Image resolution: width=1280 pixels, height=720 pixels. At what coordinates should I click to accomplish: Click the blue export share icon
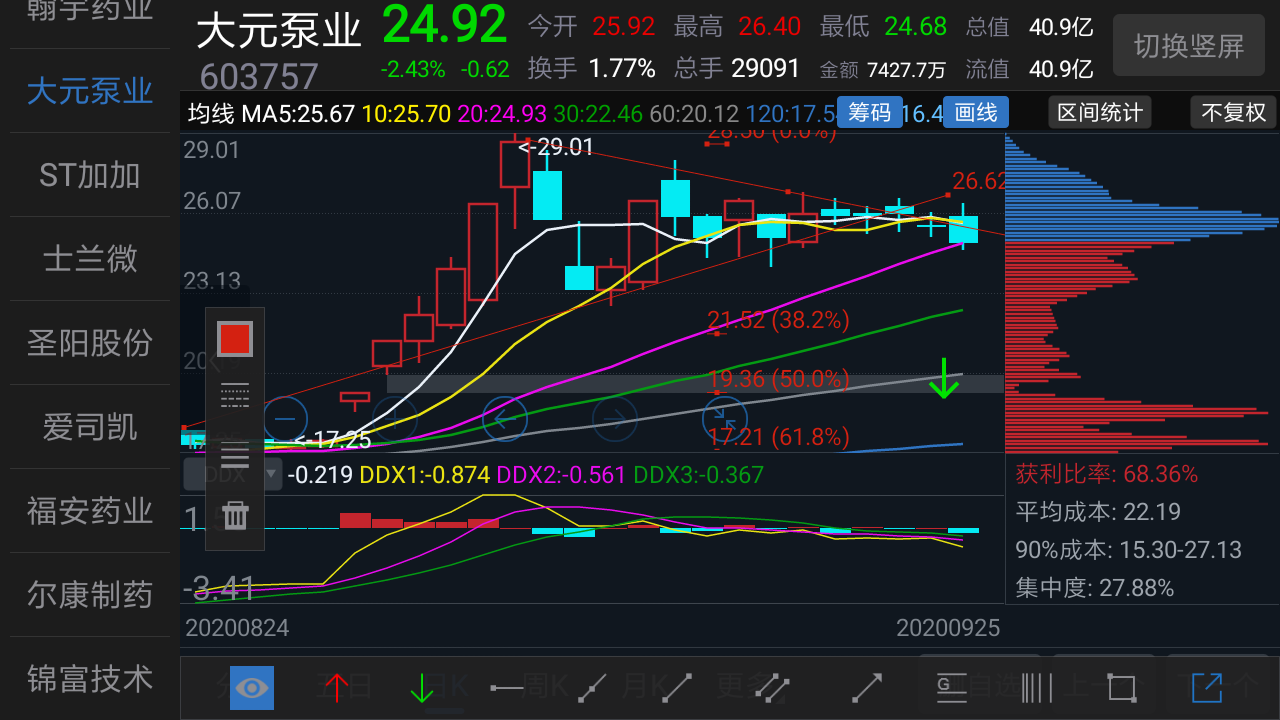pos(1207,688)
